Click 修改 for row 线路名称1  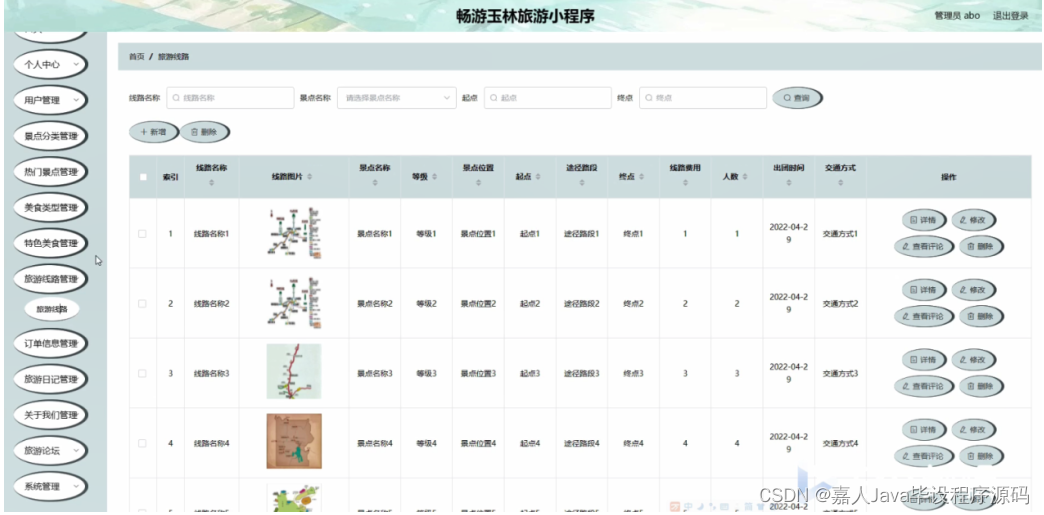click(973, 220)
